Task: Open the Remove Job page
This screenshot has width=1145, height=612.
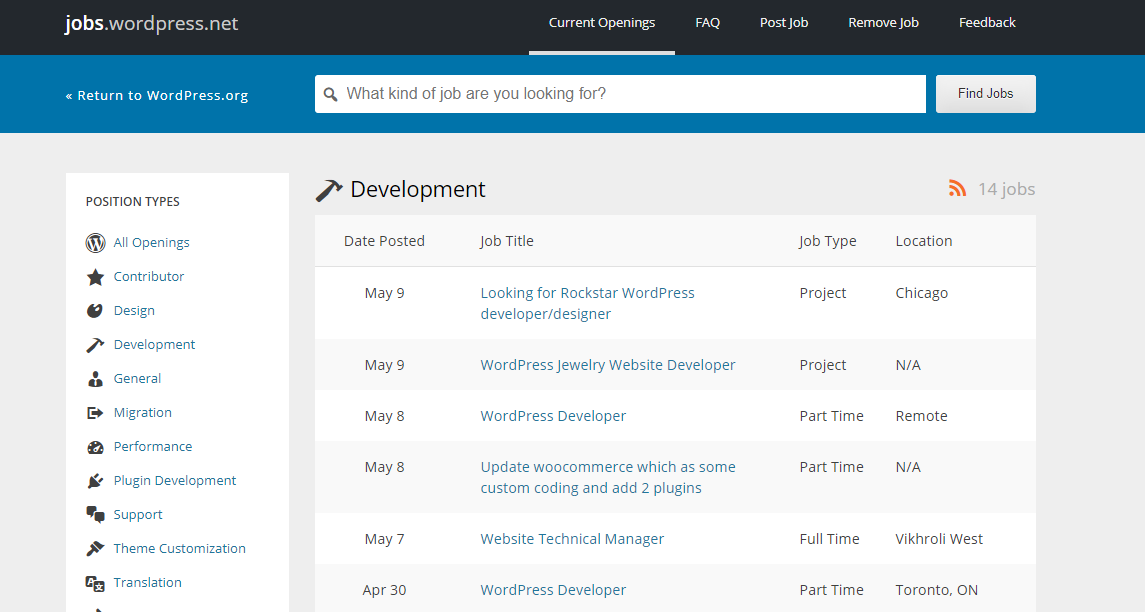Action: pyautogui.click(x=883, y=23)
